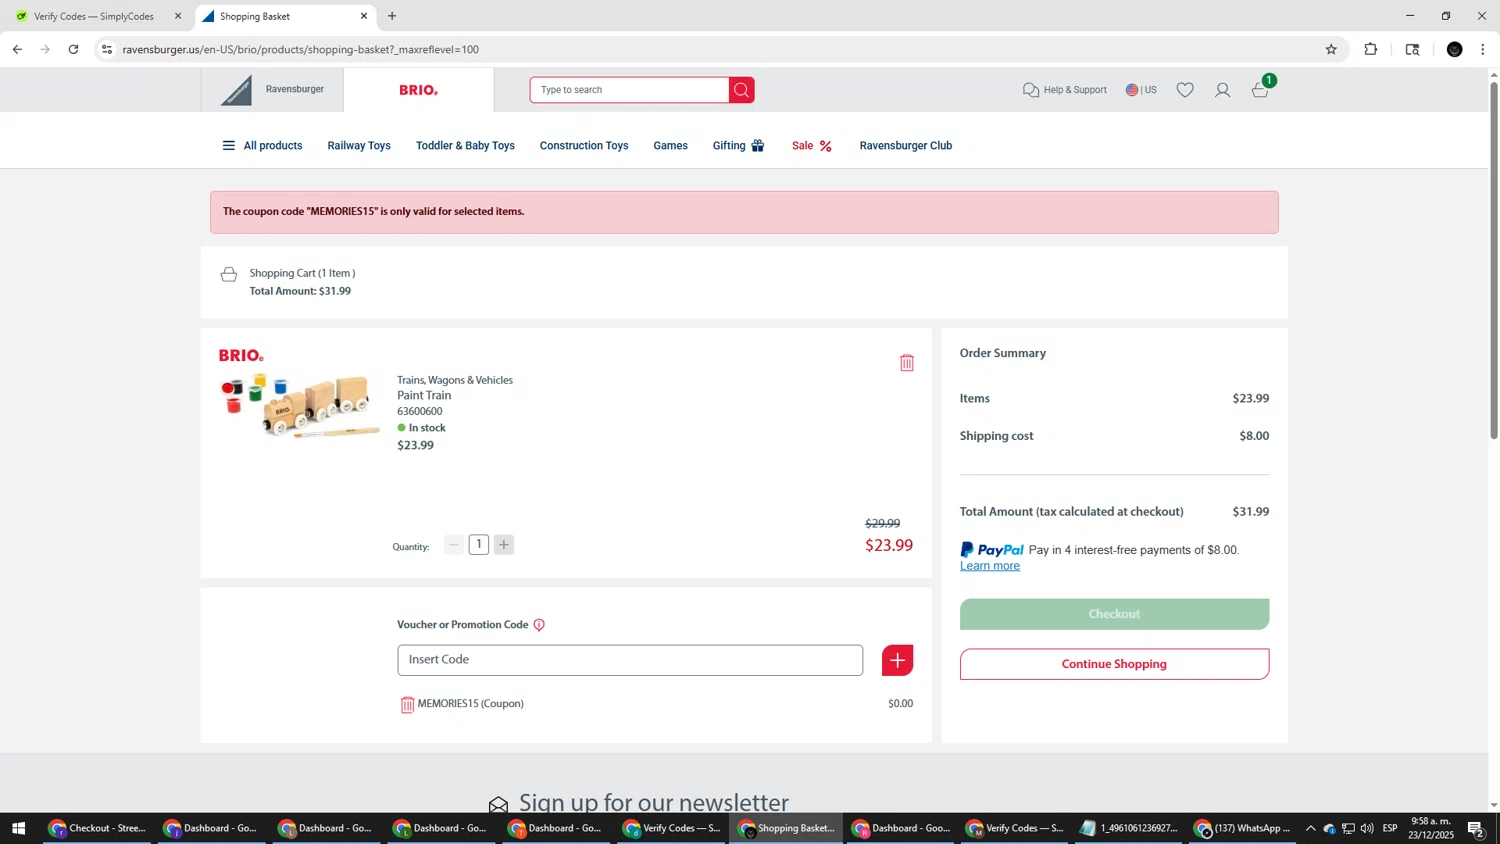Open the user account icon
Image resolution: width=1500 pixels, height=844 pixels.
(x=1222, y=90)
